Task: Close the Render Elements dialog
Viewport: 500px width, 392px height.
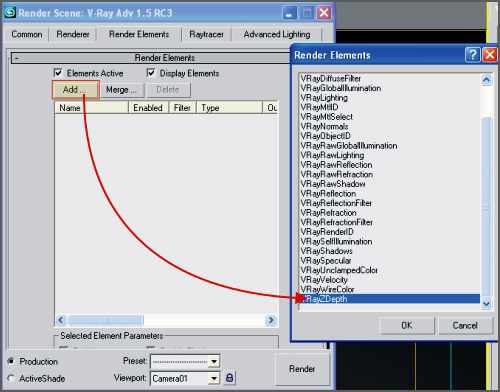Action: 490,54
